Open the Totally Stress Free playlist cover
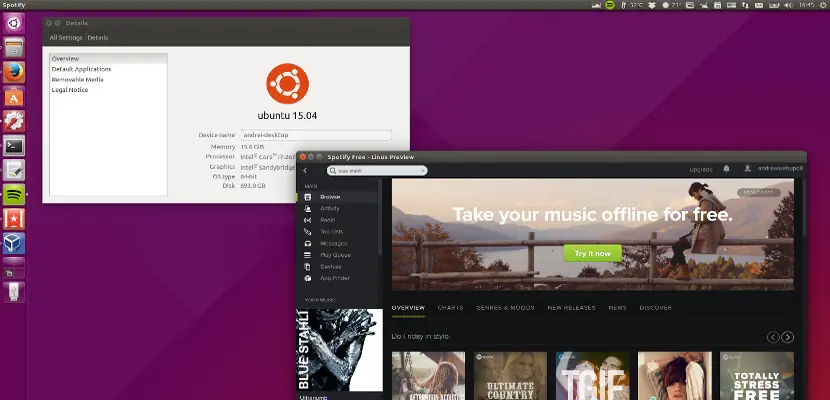This screenshot has height=400, width=830. pyautogui.click(x=756, y=376)
